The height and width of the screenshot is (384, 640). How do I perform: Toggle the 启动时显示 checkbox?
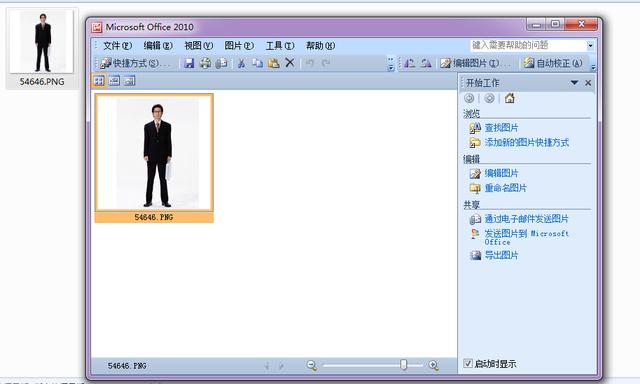(x=468, y=363)
